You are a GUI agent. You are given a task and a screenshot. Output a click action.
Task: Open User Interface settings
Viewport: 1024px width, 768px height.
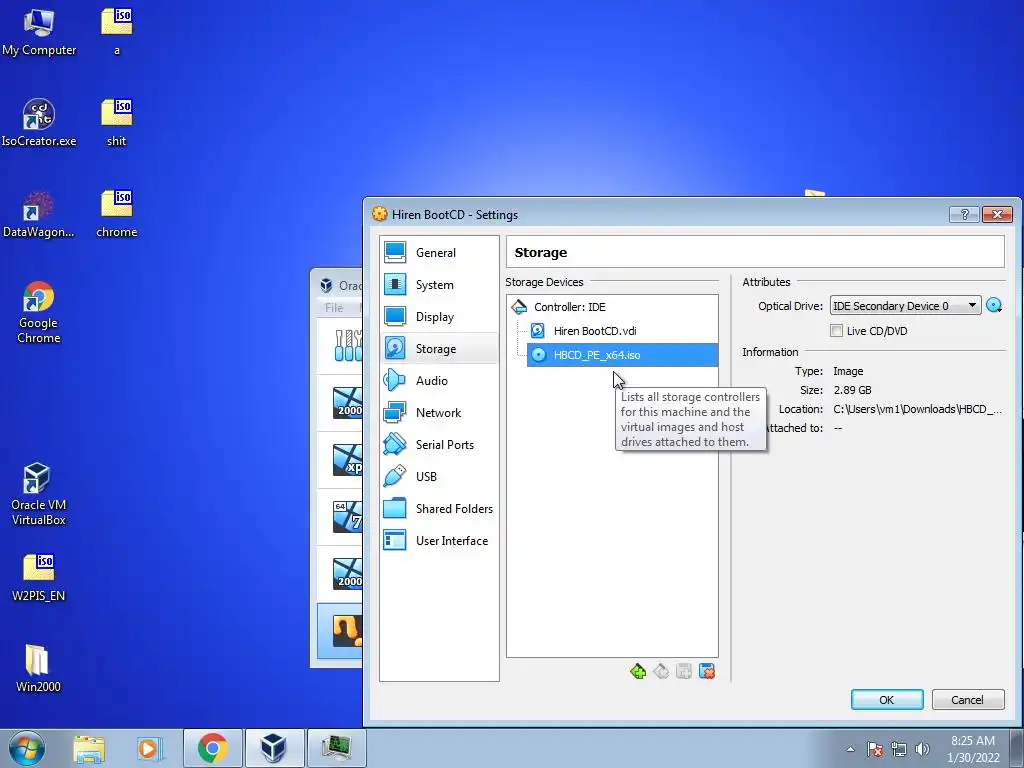tap(439, 540)
